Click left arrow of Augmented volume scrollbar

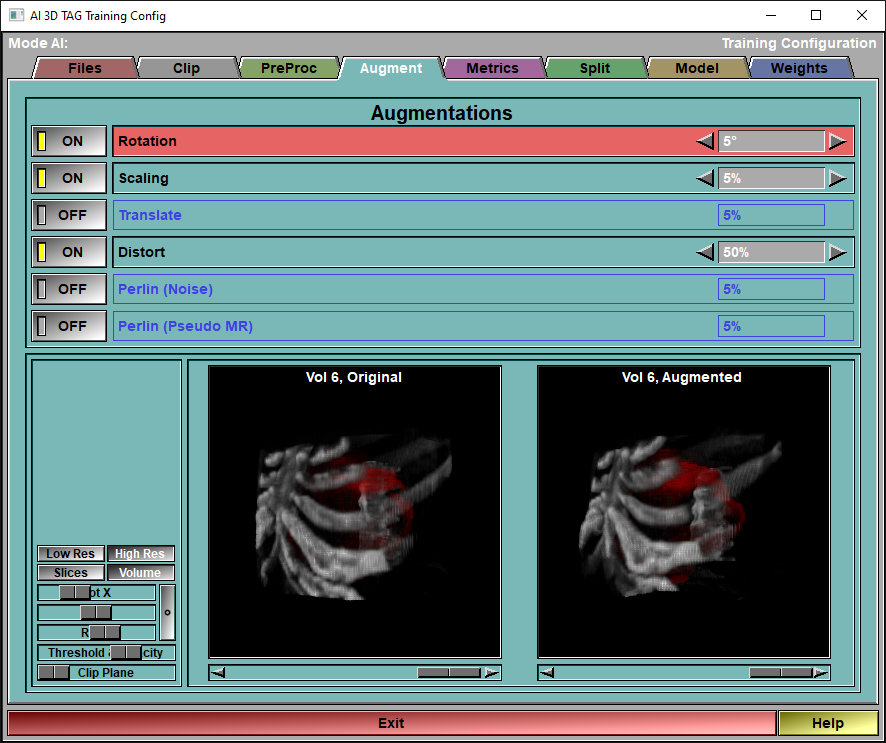tap(546, 672)
